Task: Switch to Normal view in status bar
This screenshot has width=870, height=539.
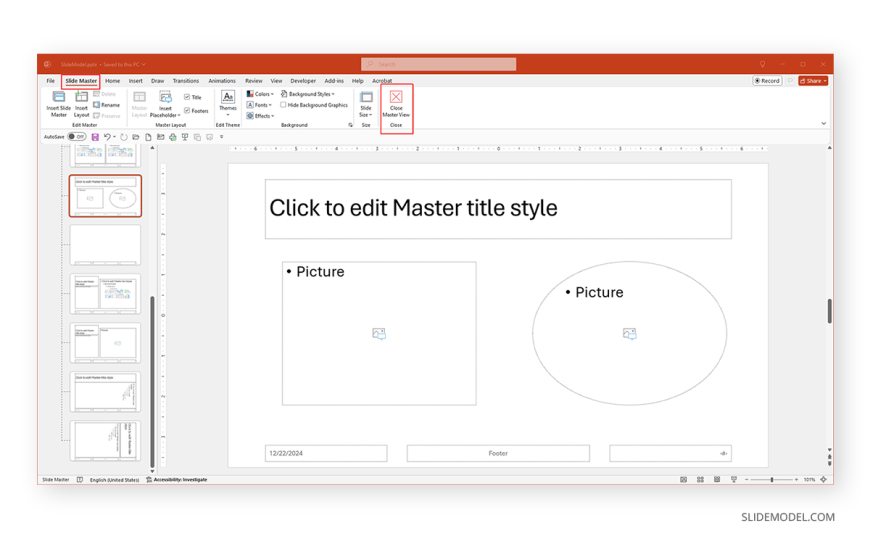Action: pyautogui.click(x=684, y=480)
